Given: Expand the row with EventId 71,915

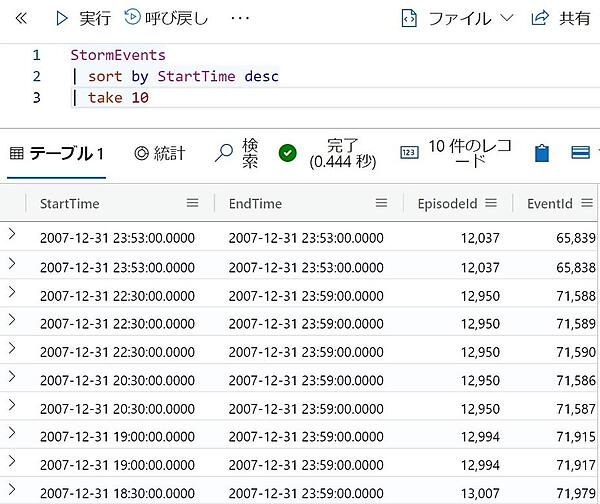Looking at the screenshot, I should pyautogui.click(x=12, y=432).
